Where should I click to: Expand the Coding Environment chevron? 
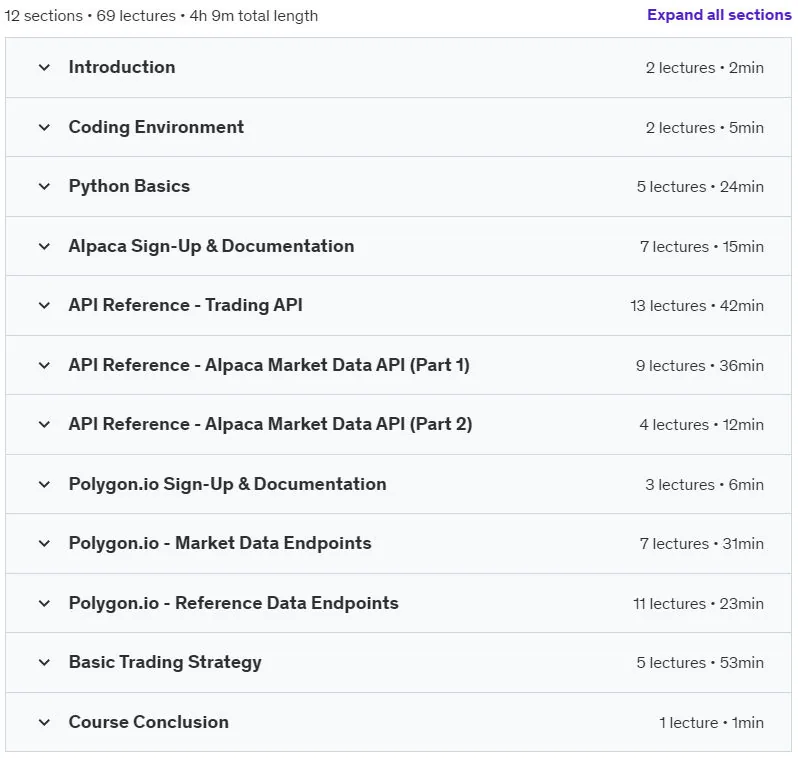(44, 127)
